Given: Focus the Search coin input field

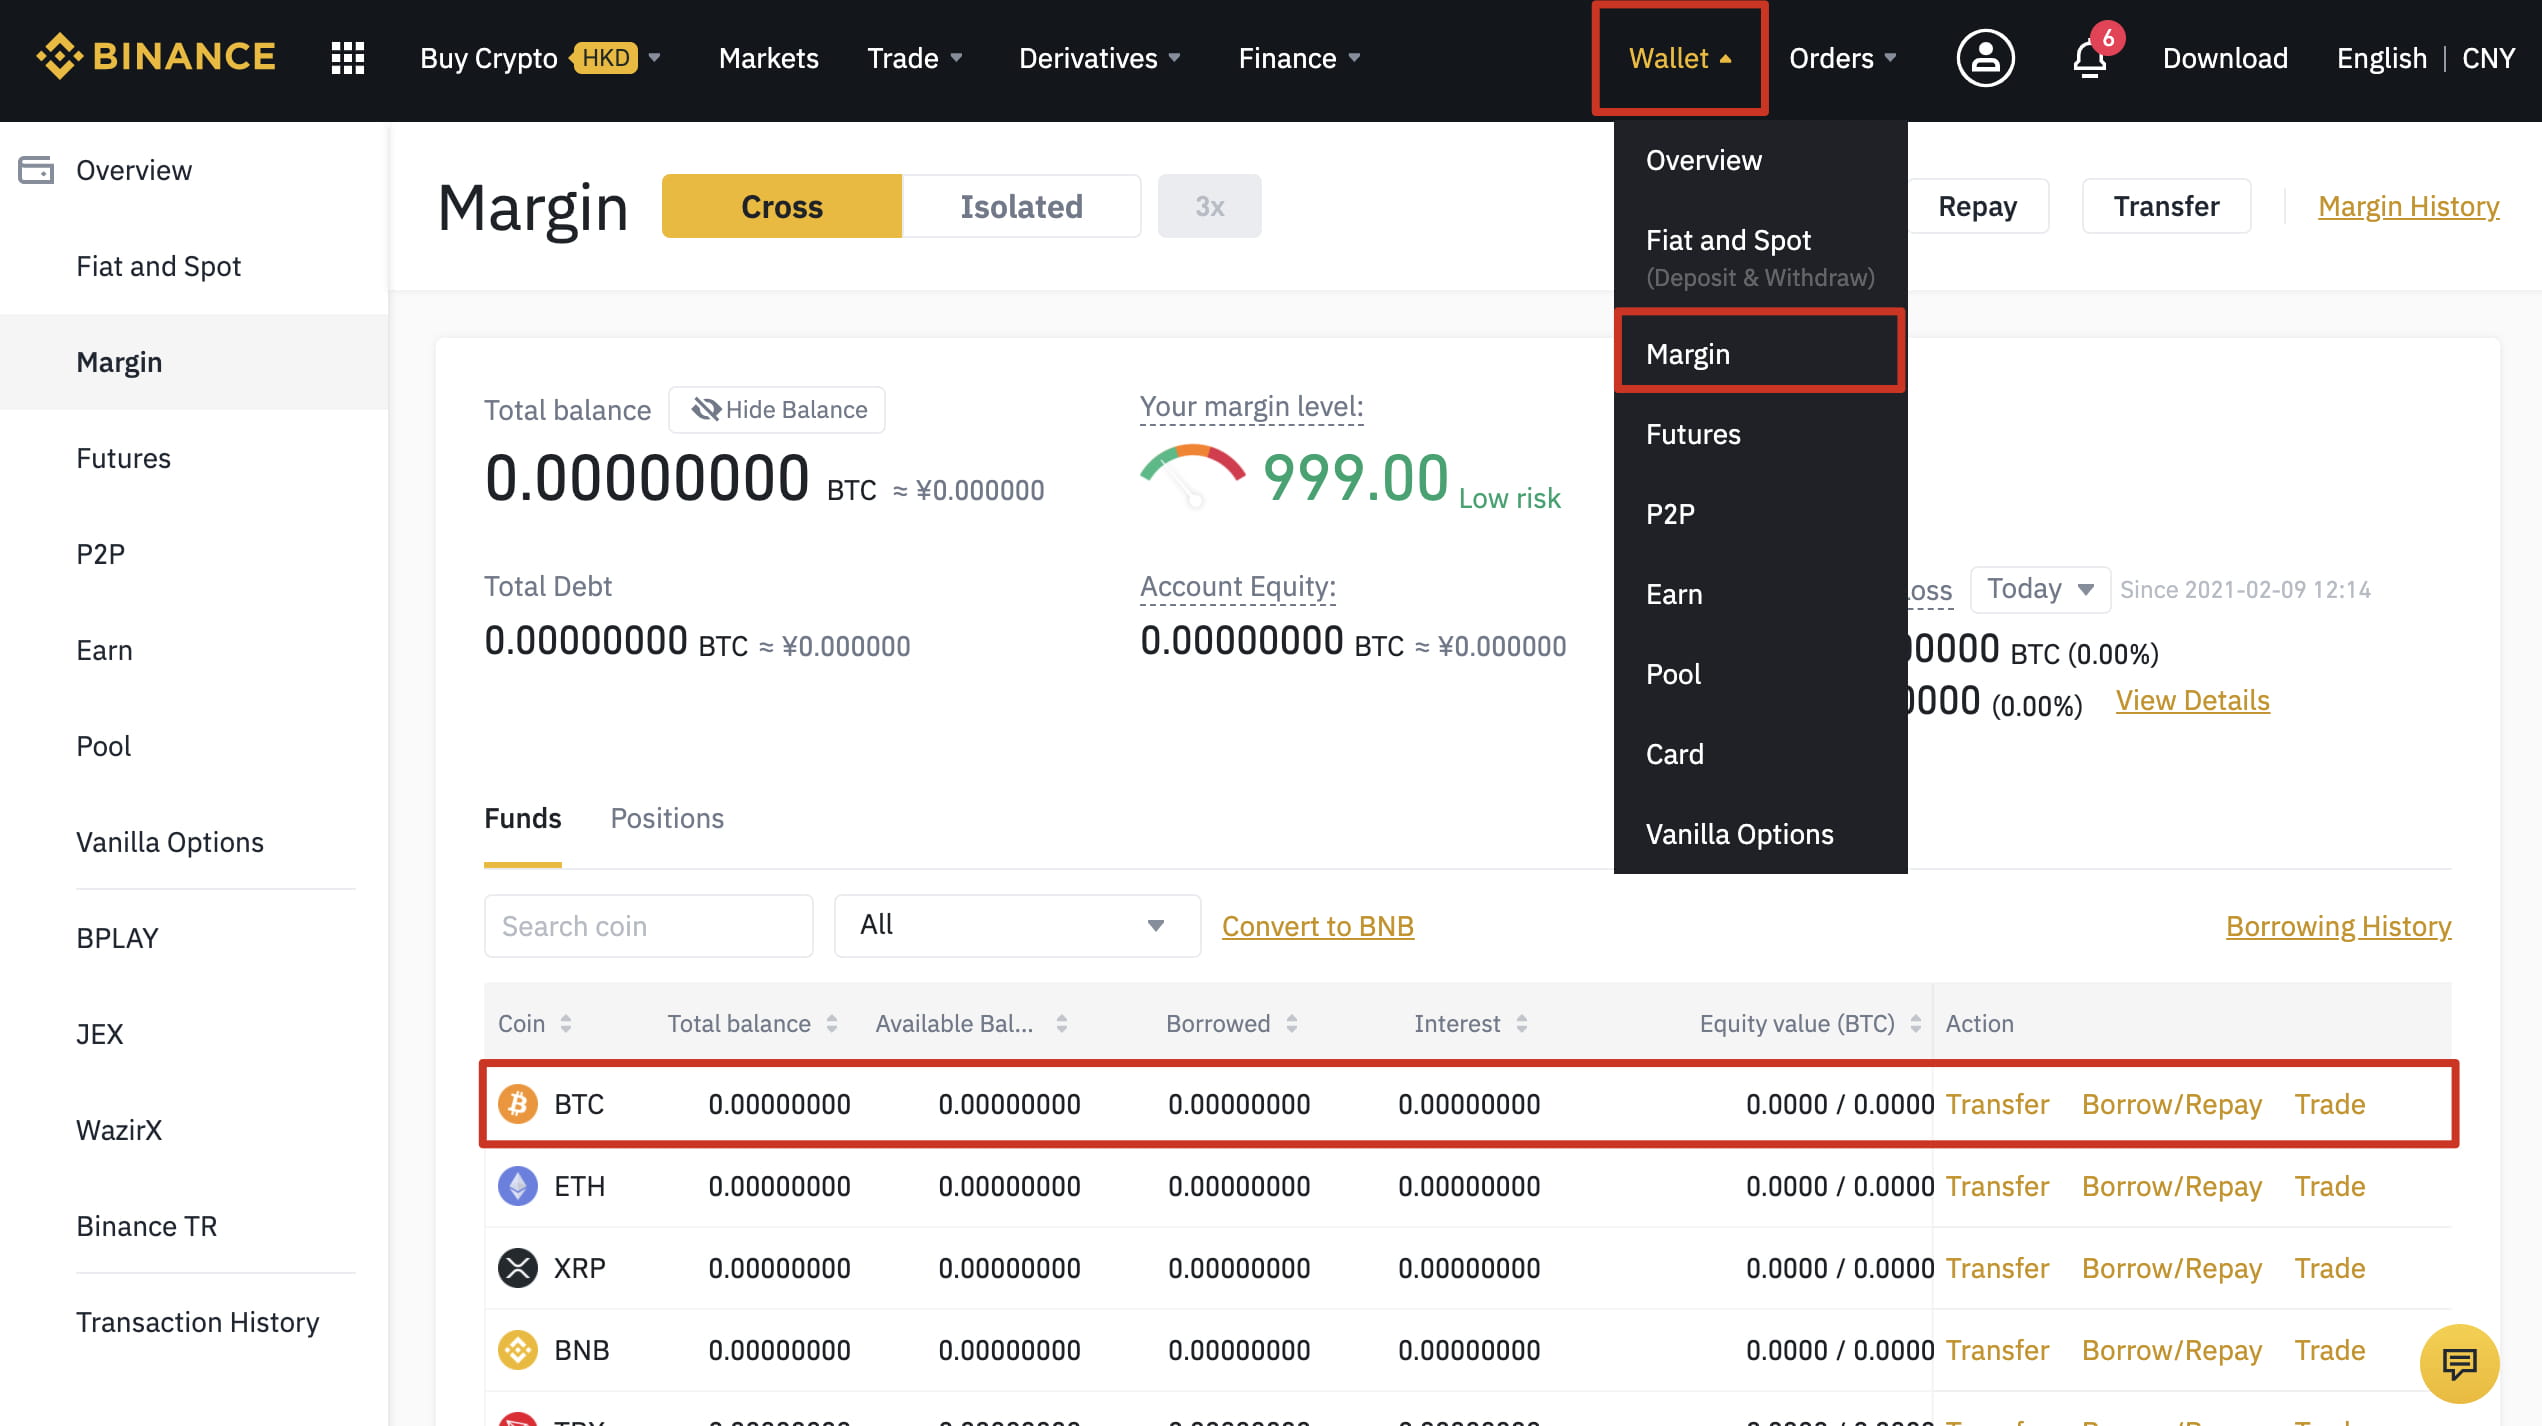Looking at the screenshot, I should [x=648, y=926].
